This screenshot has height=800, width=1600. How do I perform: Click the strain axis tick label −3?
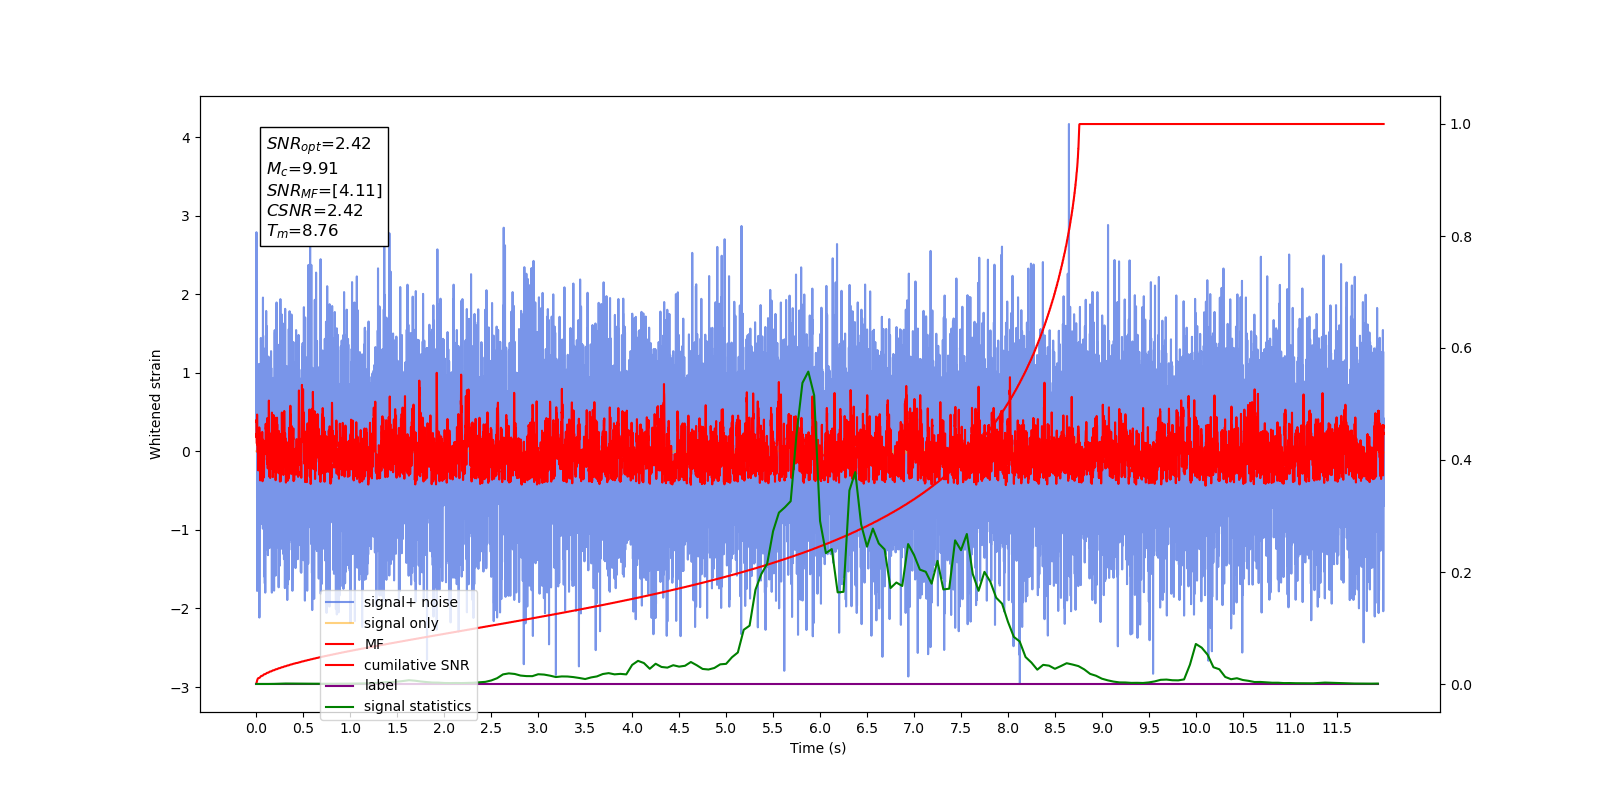(180, 688)
